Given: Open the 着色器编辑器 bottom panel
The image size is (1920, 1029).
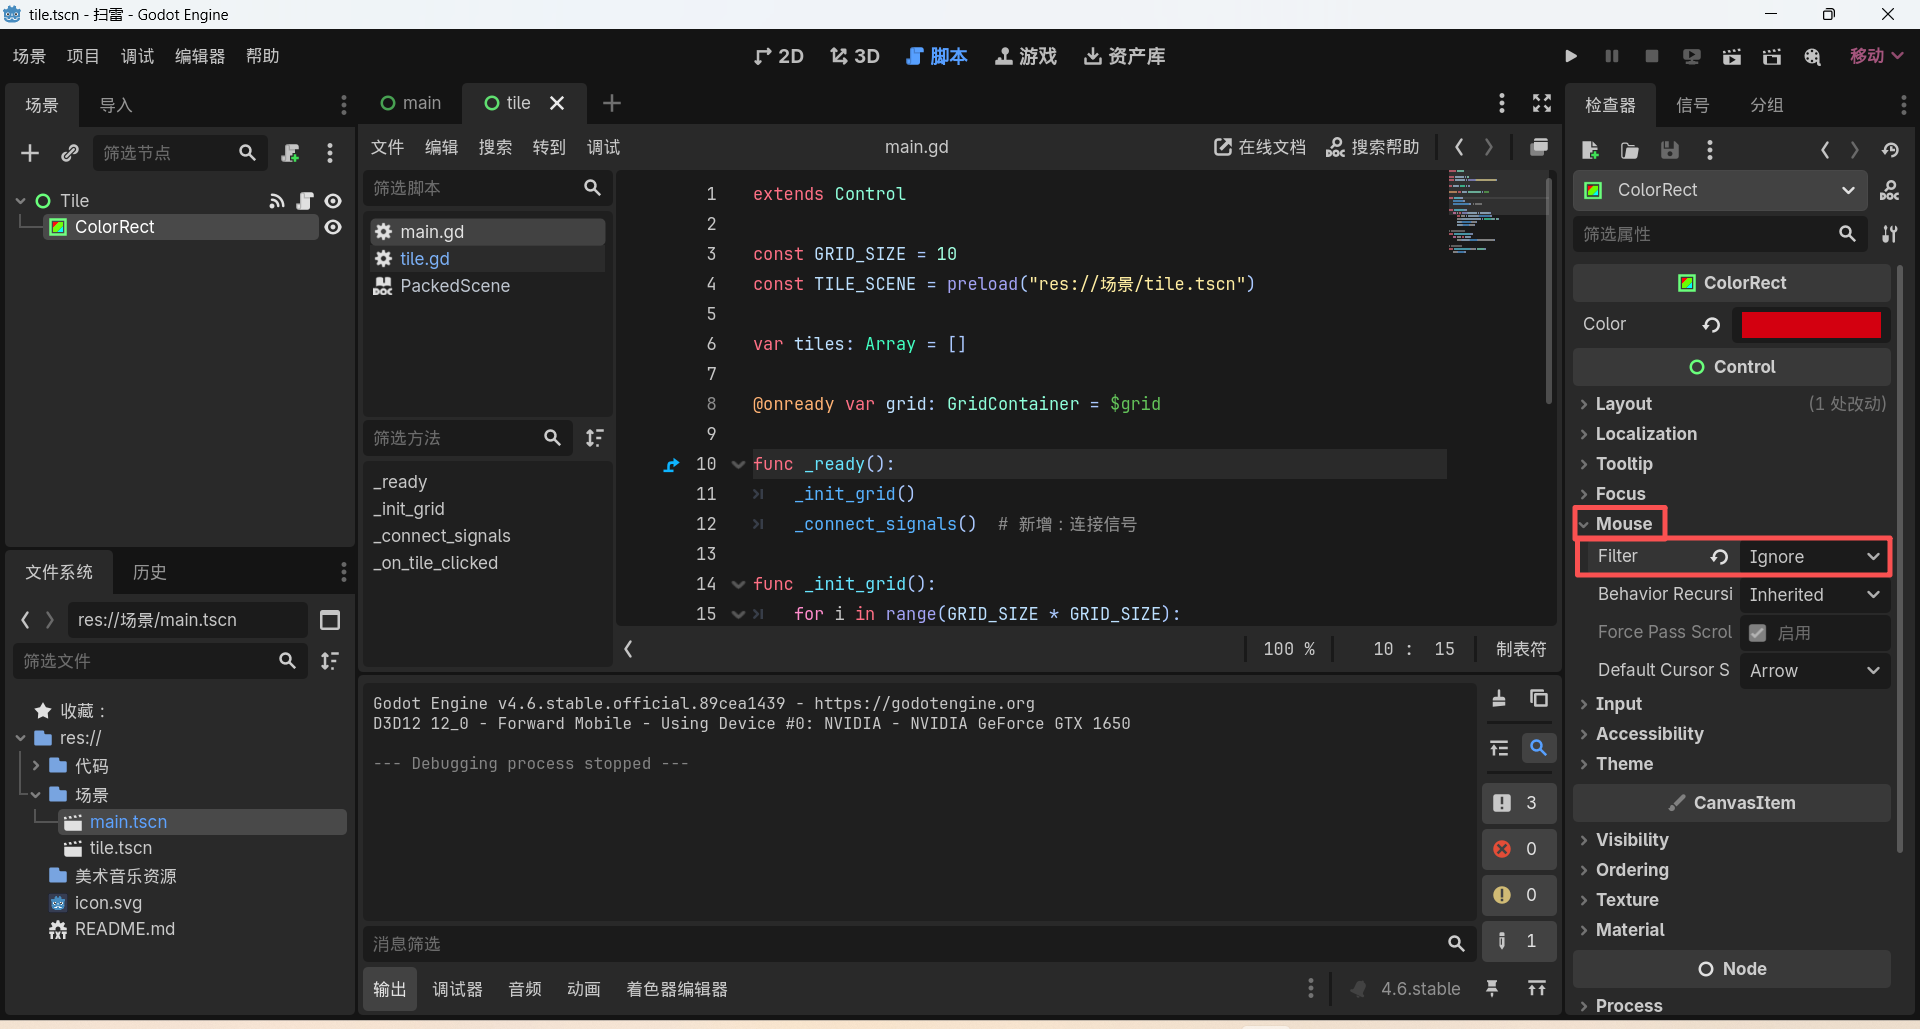Looking at the screenshot, I should 677,989.
